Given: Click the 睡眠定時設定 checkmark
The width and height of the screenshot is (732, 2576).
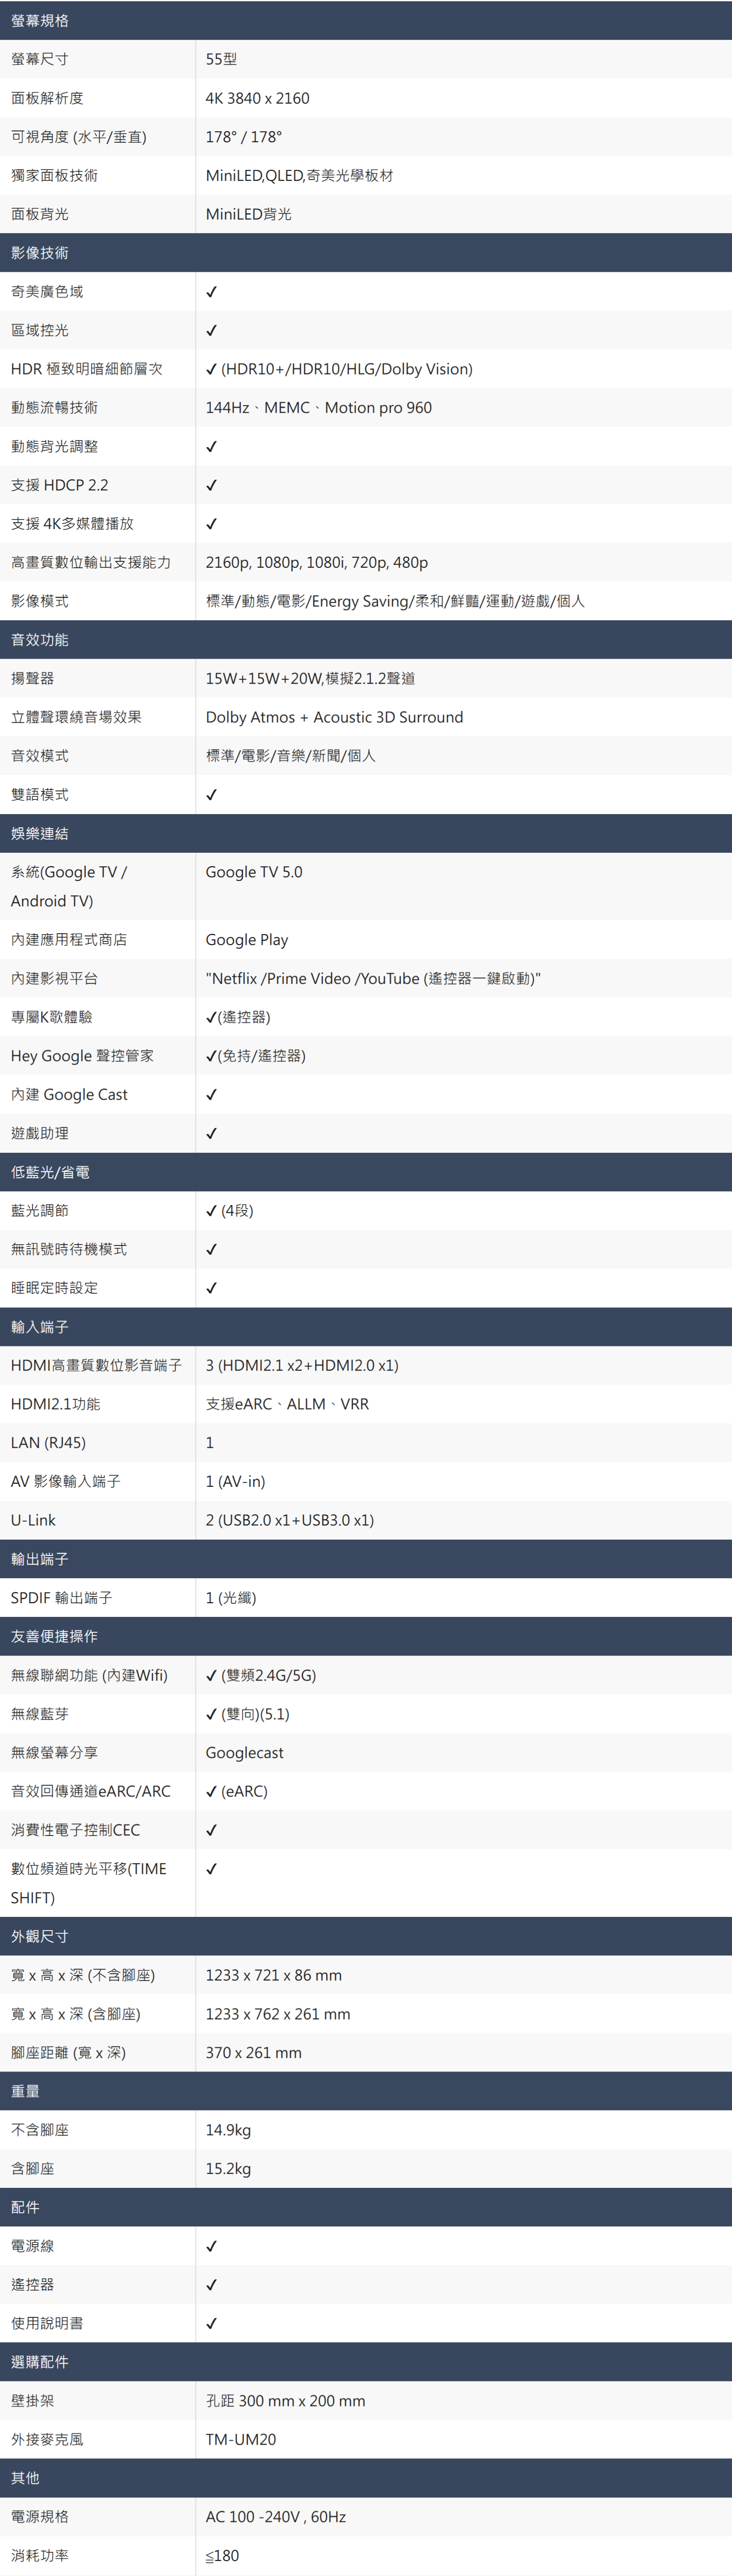Looking at the screenshot, I should pyautogui.click(x=211, y=1288).
